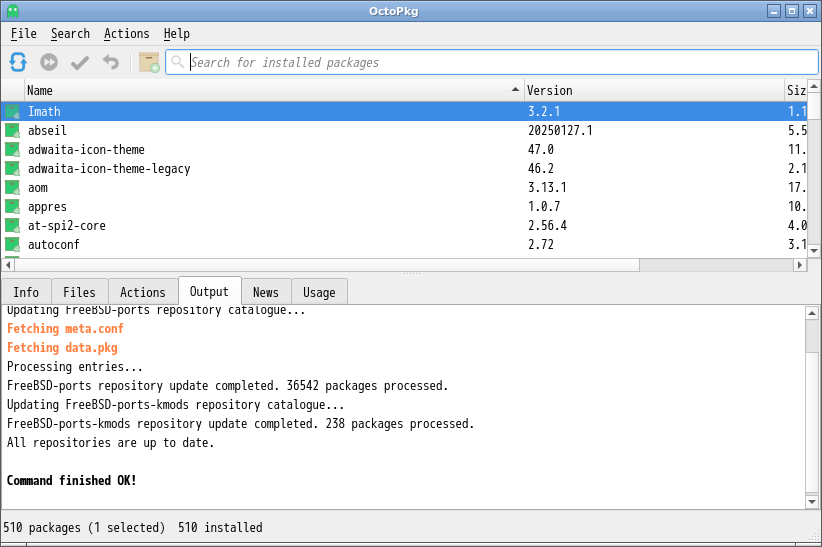Click version cell 3.13.1
This screenshot has width=822, height=547.
[547, 187]
